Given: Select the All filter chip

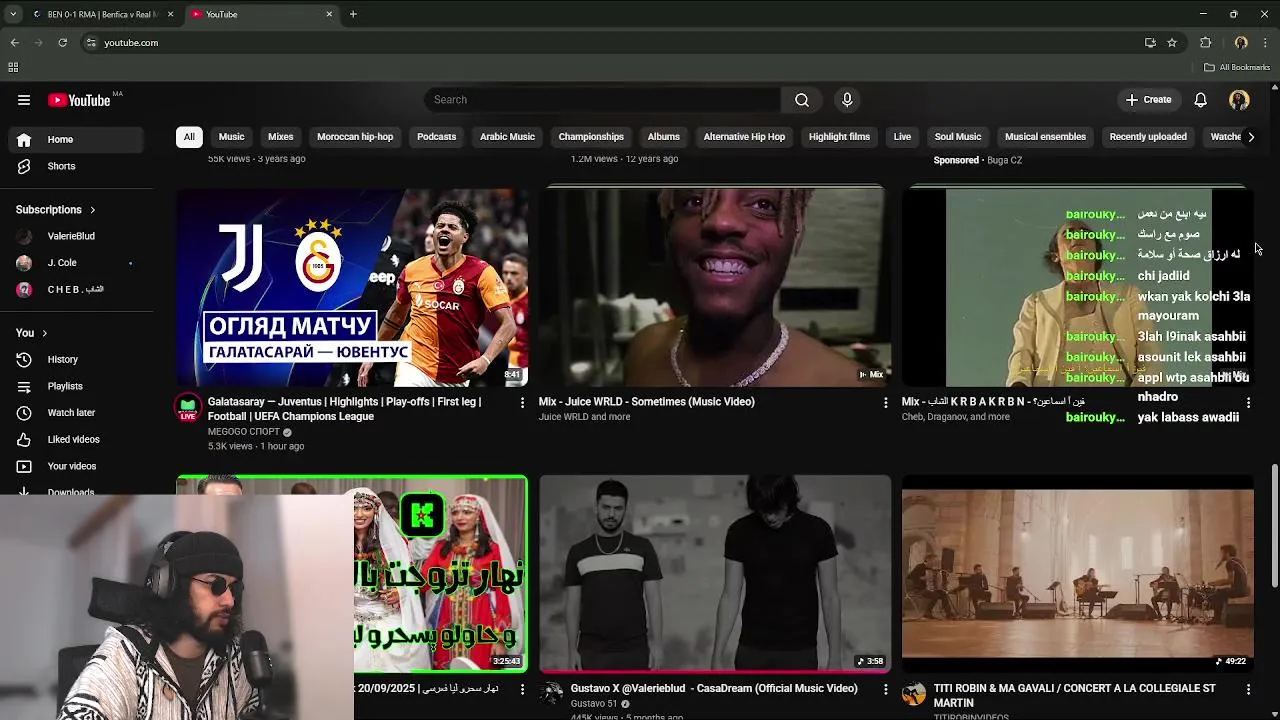Looking at the screenshot, I should point(188,137).
